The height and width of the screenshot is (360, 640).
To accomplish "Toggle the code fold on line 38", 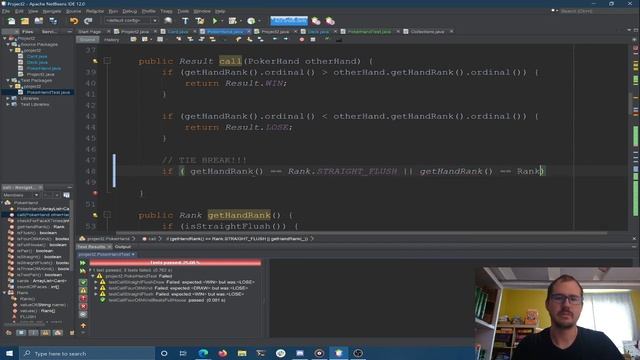I will click(x=107, y=61).
